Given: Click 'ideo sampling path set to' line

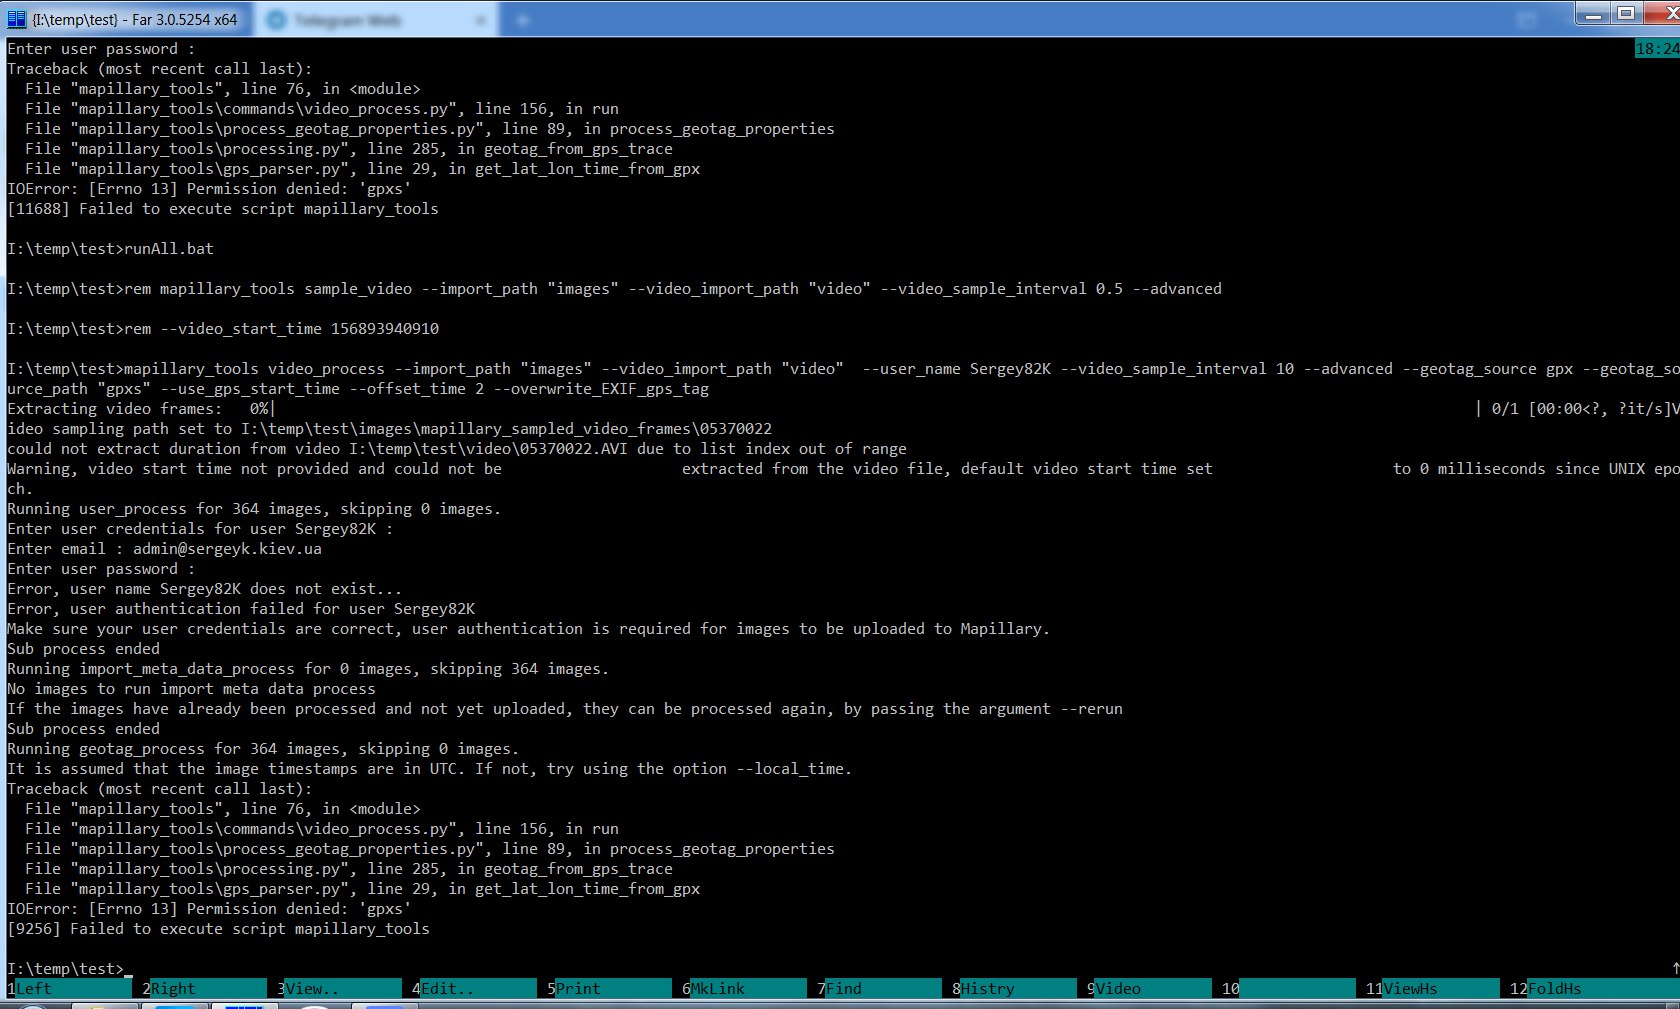Looking at the screenshot, I should [x=389, y=428].
